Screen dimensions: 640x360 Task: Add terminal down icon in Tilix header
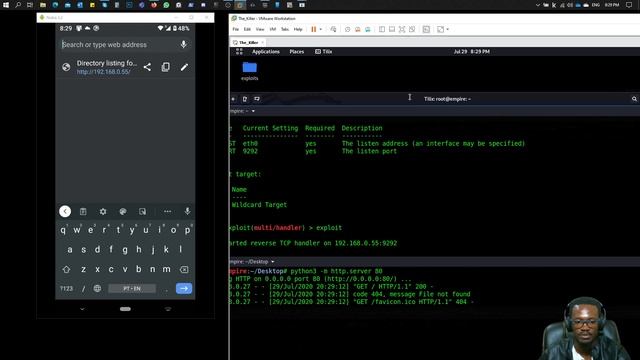pyautogui.click(x=257, y=99)
